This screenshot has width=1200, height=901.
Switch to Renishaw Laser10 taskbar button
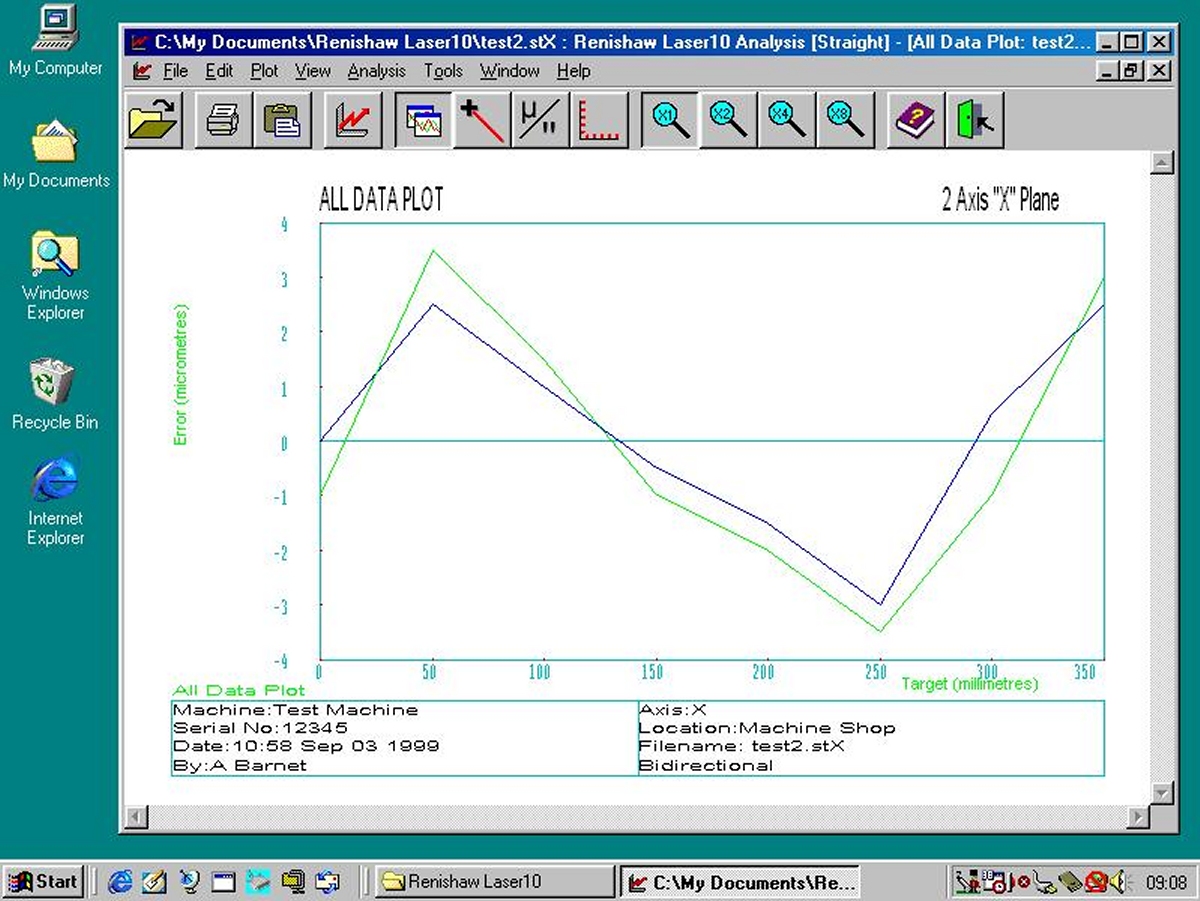pyautogui.click(x=495, y=881)
